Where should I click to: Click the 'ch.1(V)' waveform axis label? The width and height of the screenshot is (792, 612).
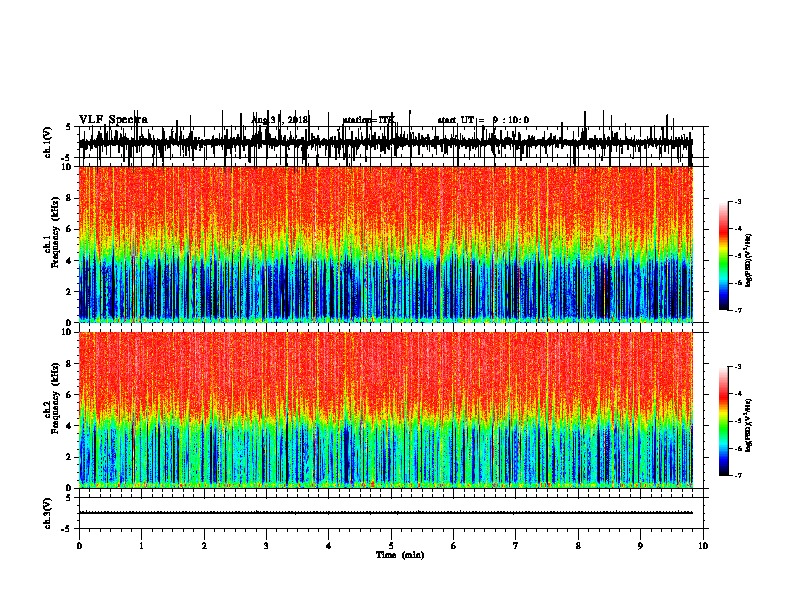click(48, 142)
